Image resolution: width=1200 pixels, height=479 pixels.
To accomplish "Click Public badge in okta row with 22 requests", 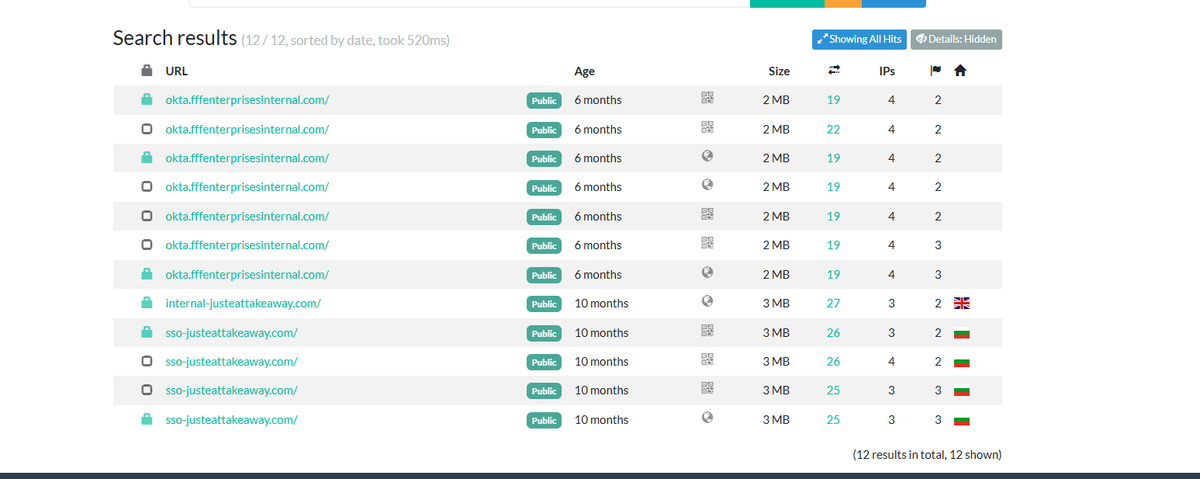I will point(544,130).
